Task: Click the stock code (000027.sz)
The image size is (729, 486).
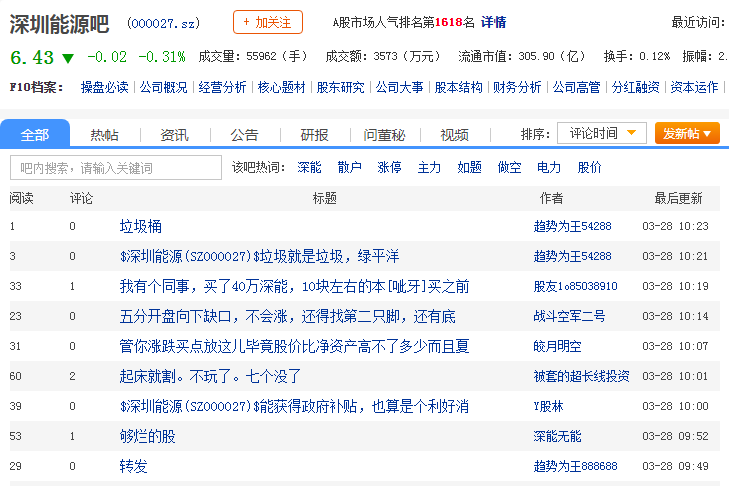Action: point(163,23)
